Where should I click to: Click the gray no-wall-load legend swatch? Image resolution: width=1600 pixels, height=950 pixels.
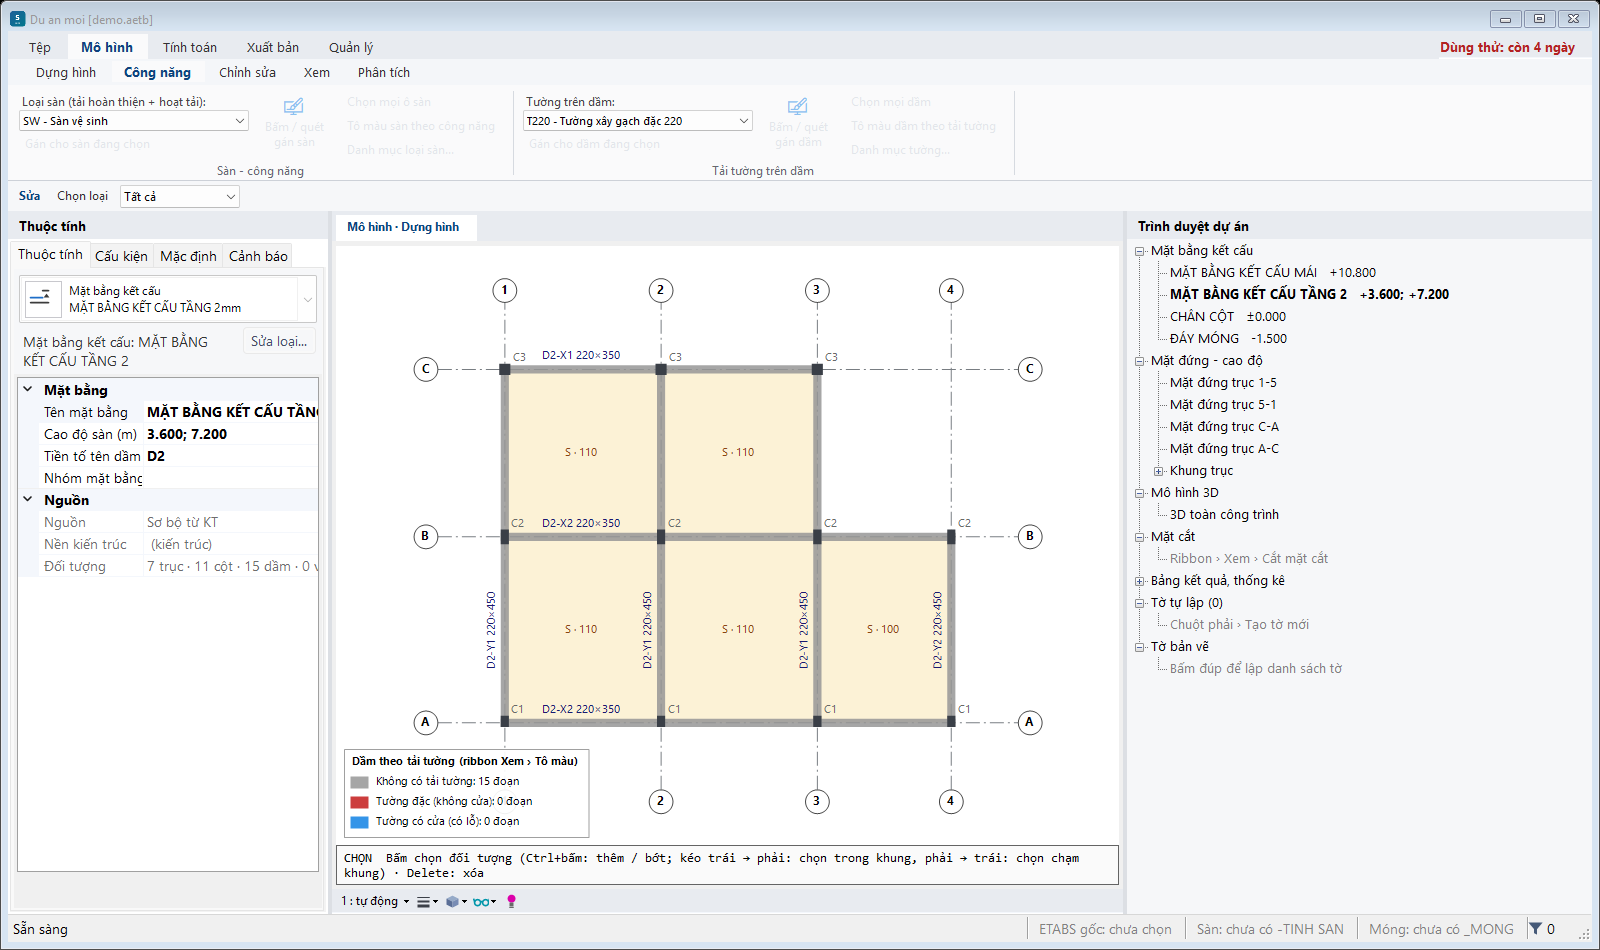[x=360, y=782]
